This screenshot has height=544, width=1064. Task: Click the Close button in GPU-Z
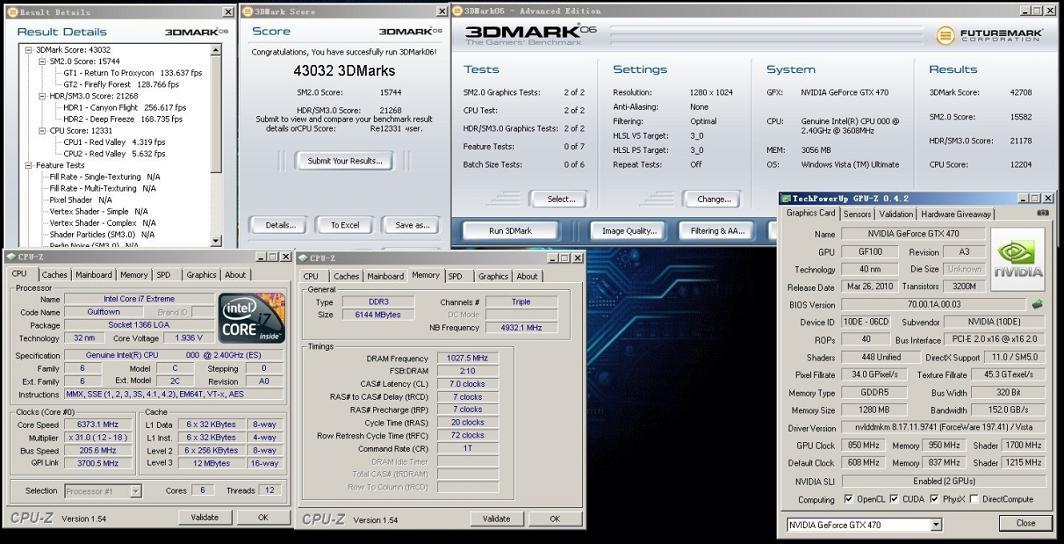(x=1025, y=523)
